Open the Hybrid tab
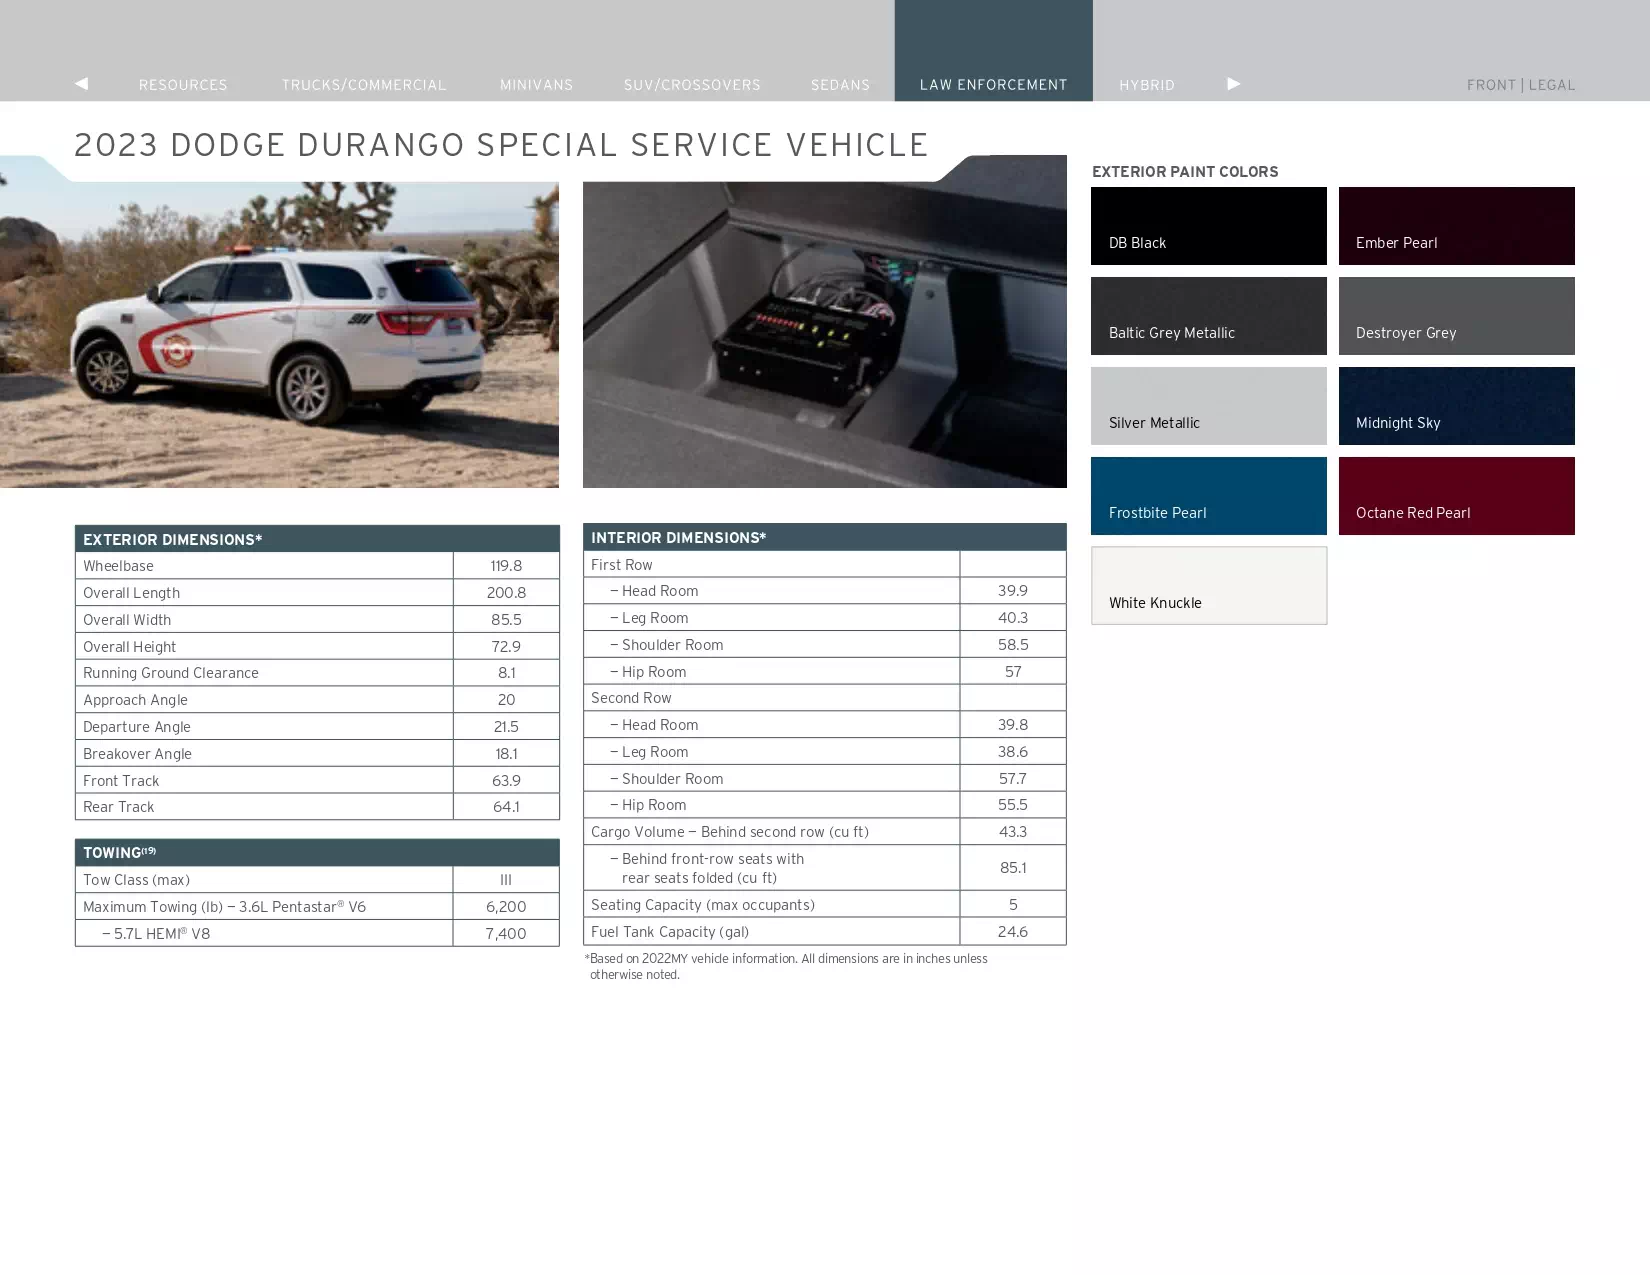Viewport: 1650px width, 1275px height. click(1147, 85)
